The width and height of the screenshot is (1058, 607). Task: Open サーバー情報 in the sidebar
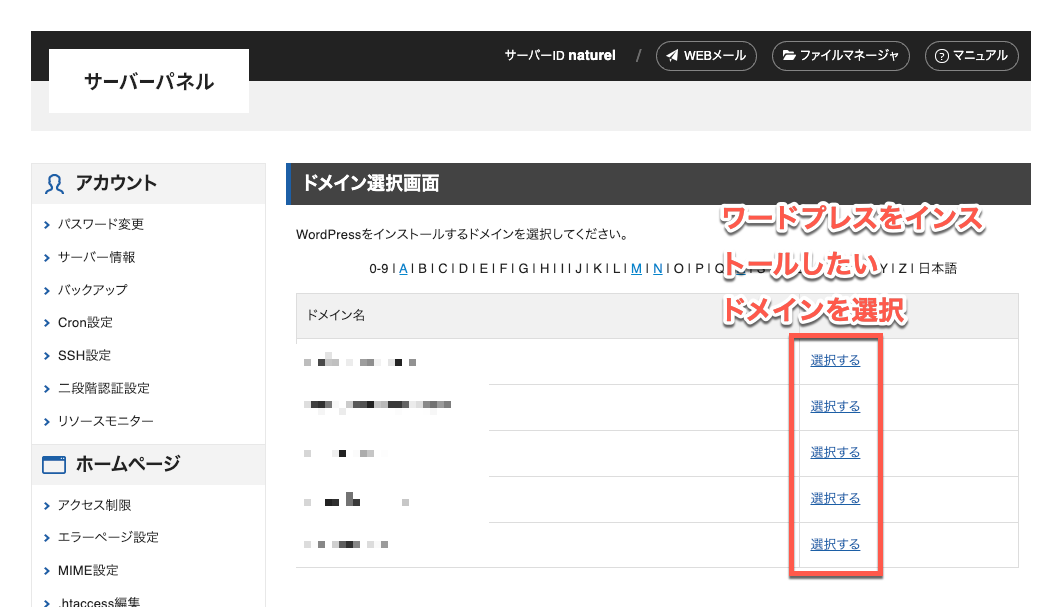(96, 257)
